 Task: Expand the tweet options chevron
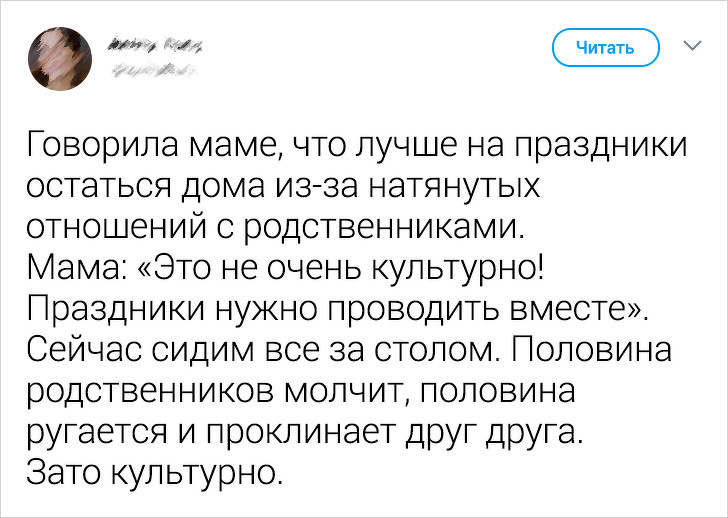pyautogui.click(x=691, y=46)
